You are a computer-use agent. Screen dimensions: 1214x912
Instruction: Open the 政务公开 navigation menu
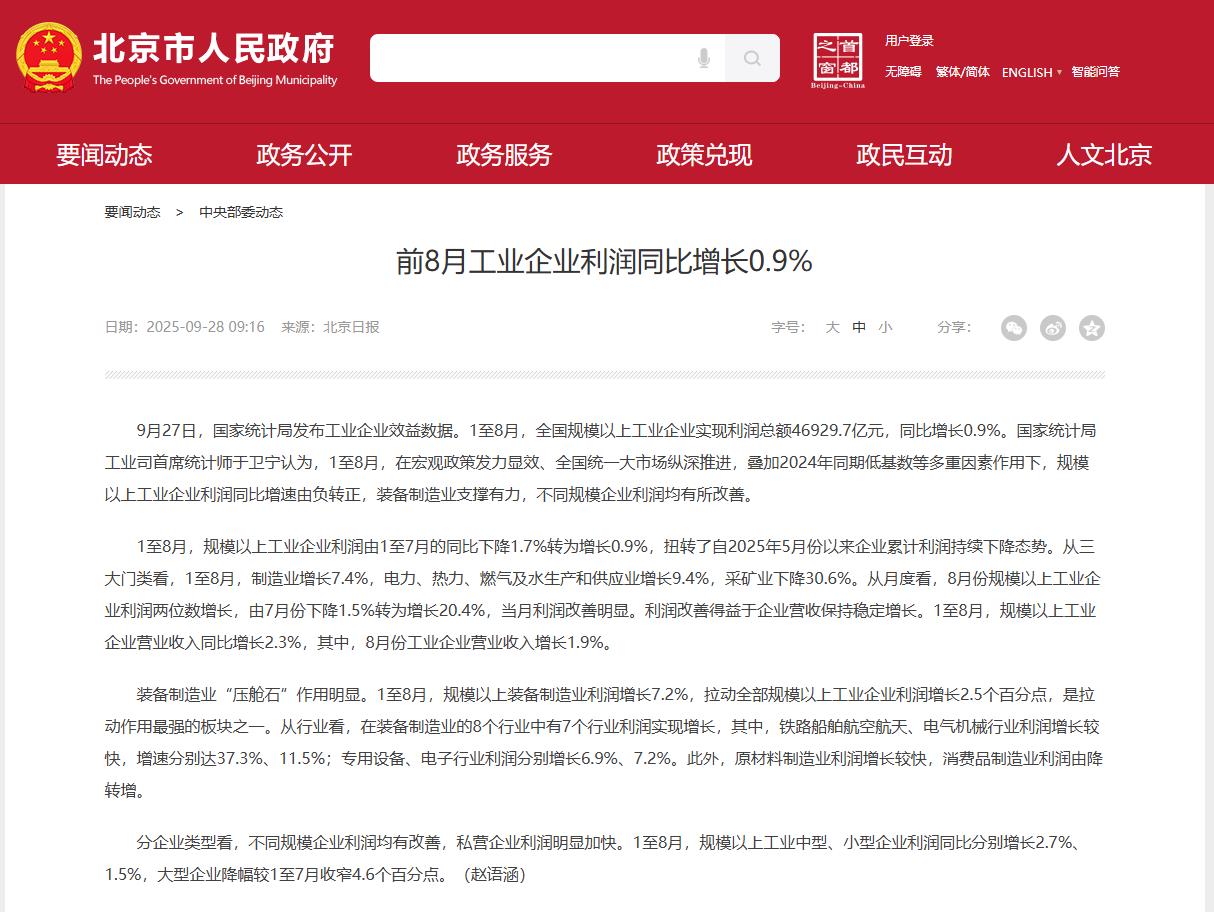coord(304,155)
